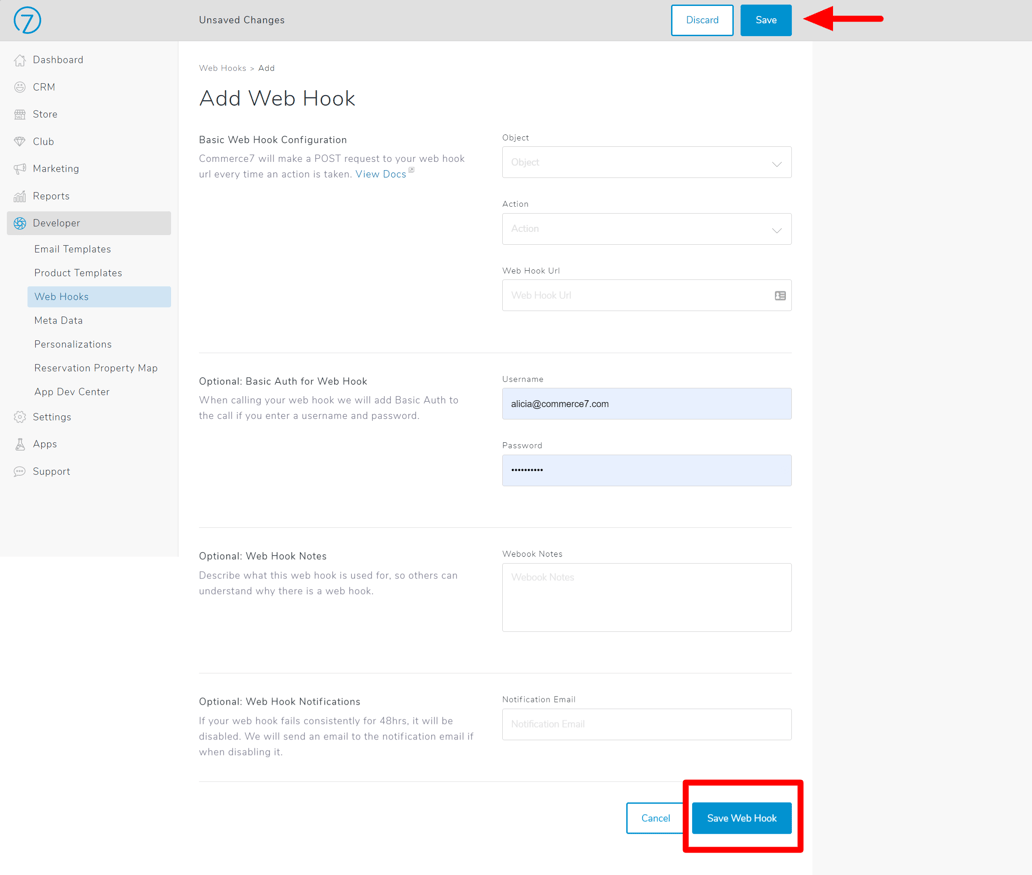Expand the Action dropdown
Screen dimensions: 1032x875
tap(646, 229)
